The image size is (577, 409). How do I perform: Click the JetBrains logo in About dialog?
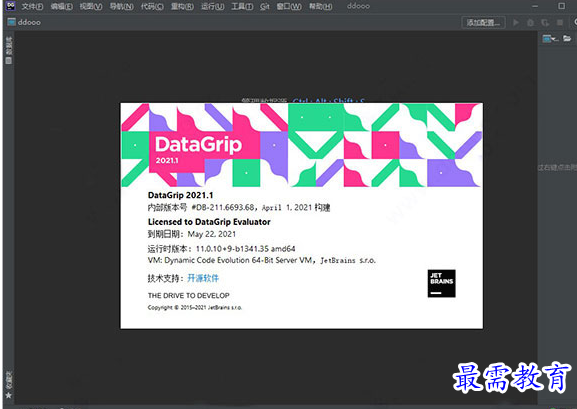coord(441,283)
